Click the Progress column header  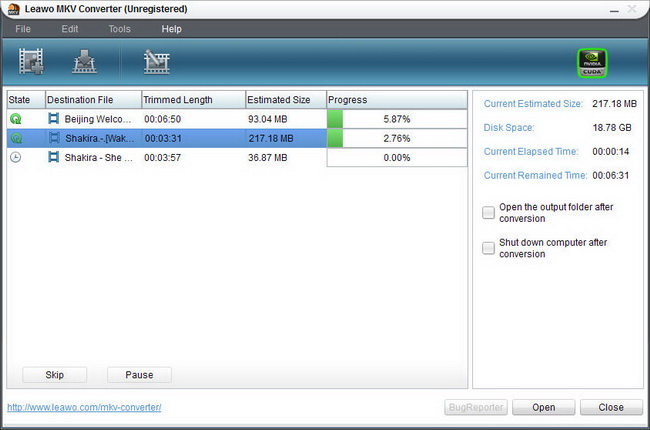click(x=397, y=100)
